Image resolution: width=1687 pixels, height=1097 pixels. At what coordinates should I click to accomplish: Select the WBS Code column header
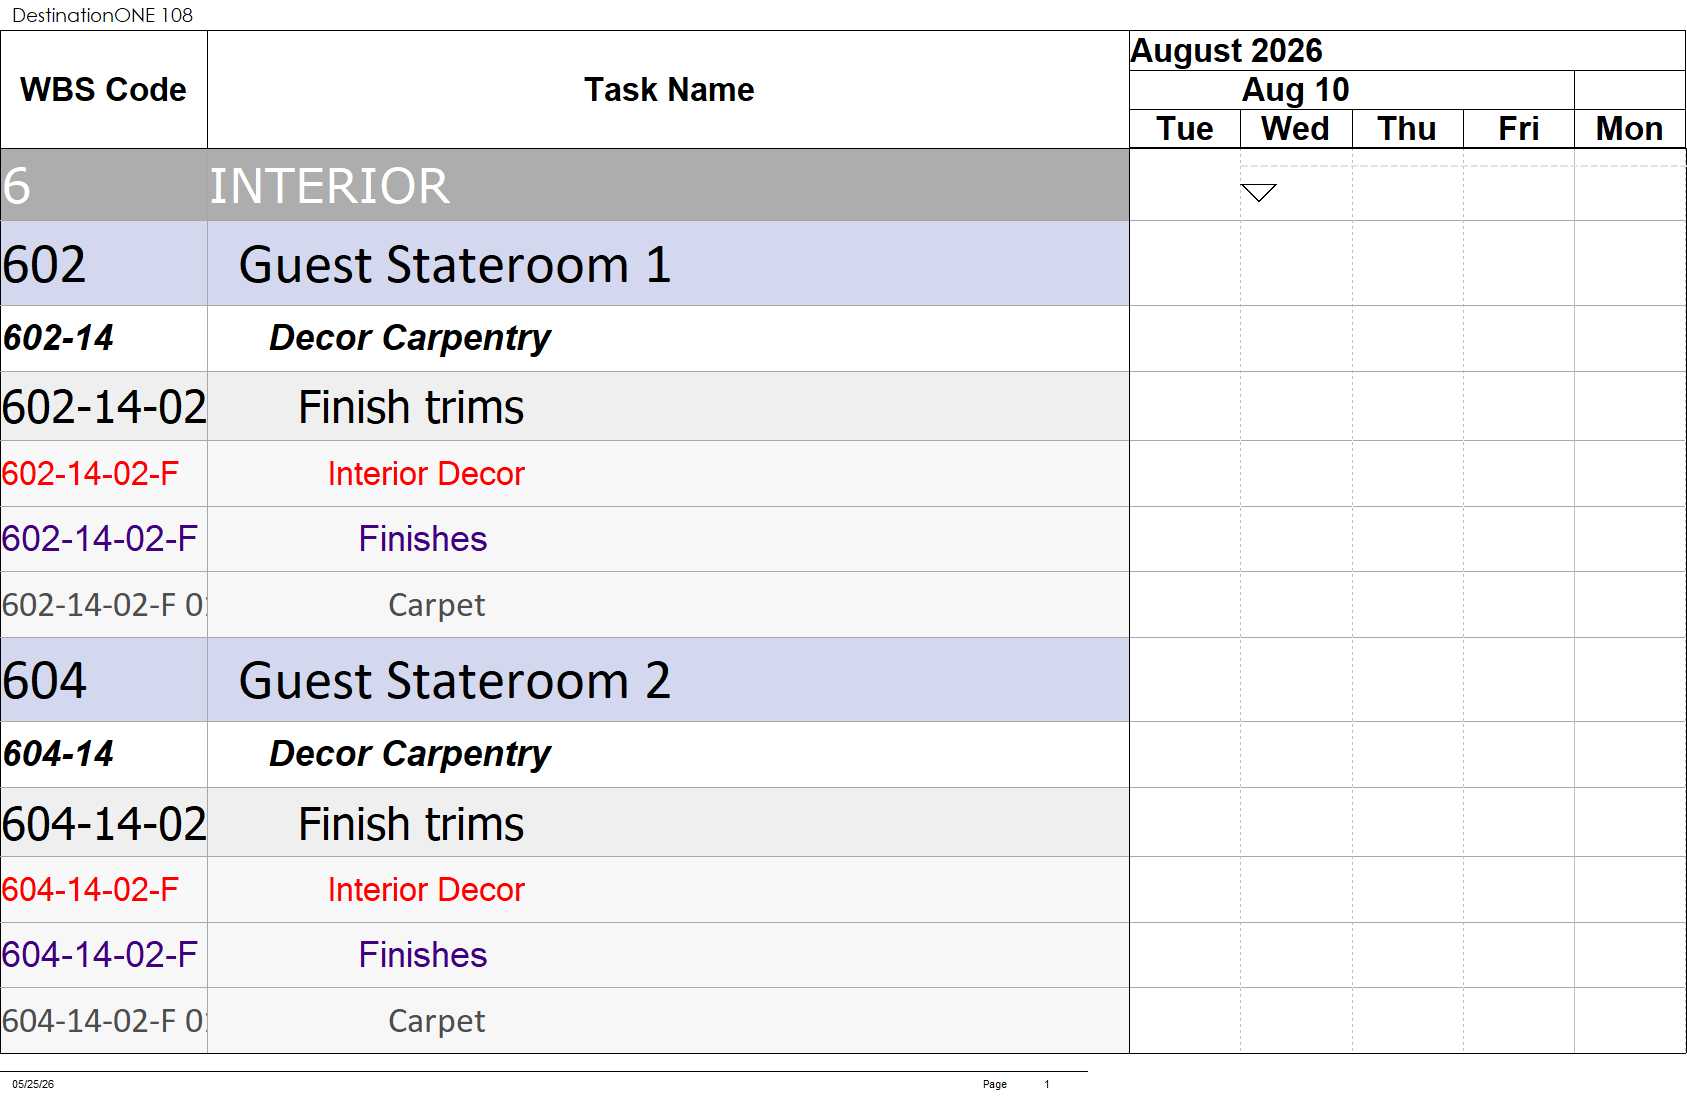104,90
